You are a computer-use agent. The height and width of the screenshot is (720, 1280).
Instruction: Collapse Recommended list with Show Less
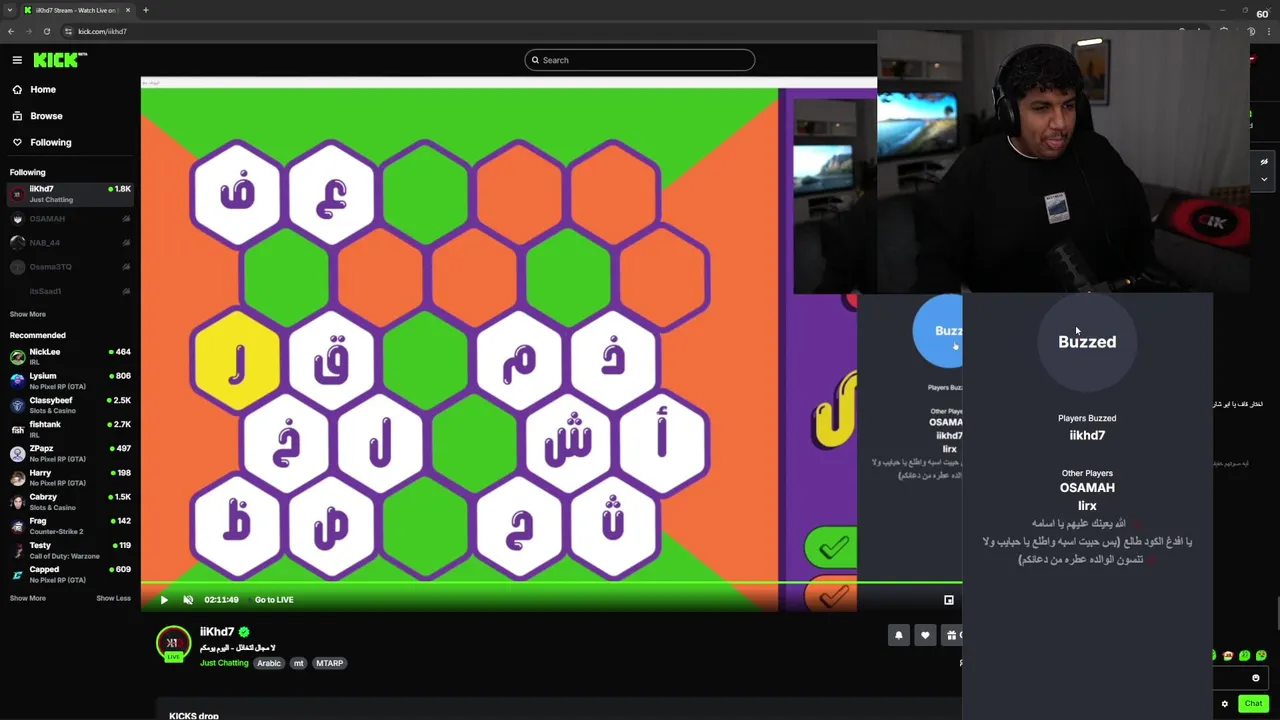(113, 598)
